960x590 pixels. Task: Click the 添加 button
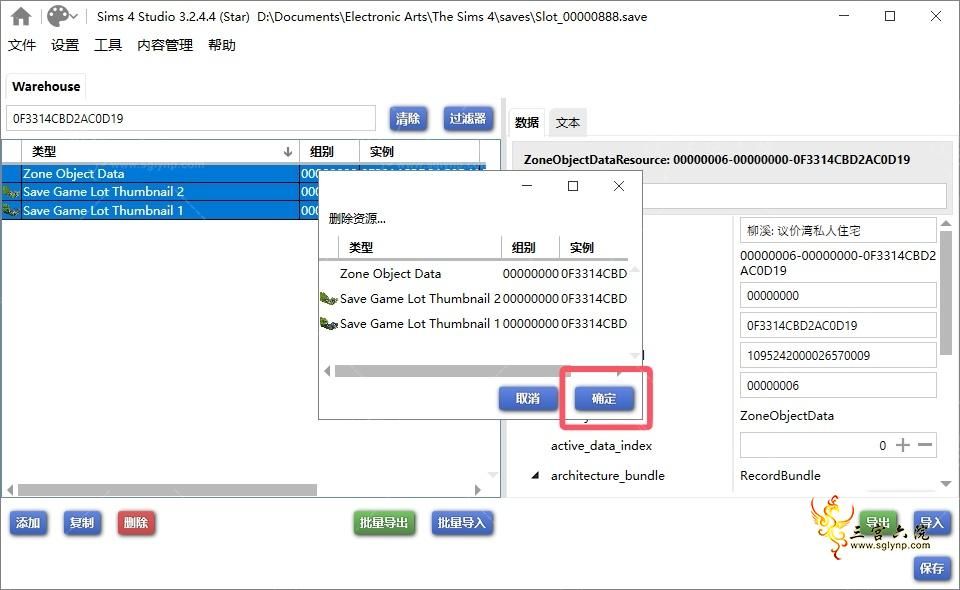pyautogui.click(x=28, y=523)
